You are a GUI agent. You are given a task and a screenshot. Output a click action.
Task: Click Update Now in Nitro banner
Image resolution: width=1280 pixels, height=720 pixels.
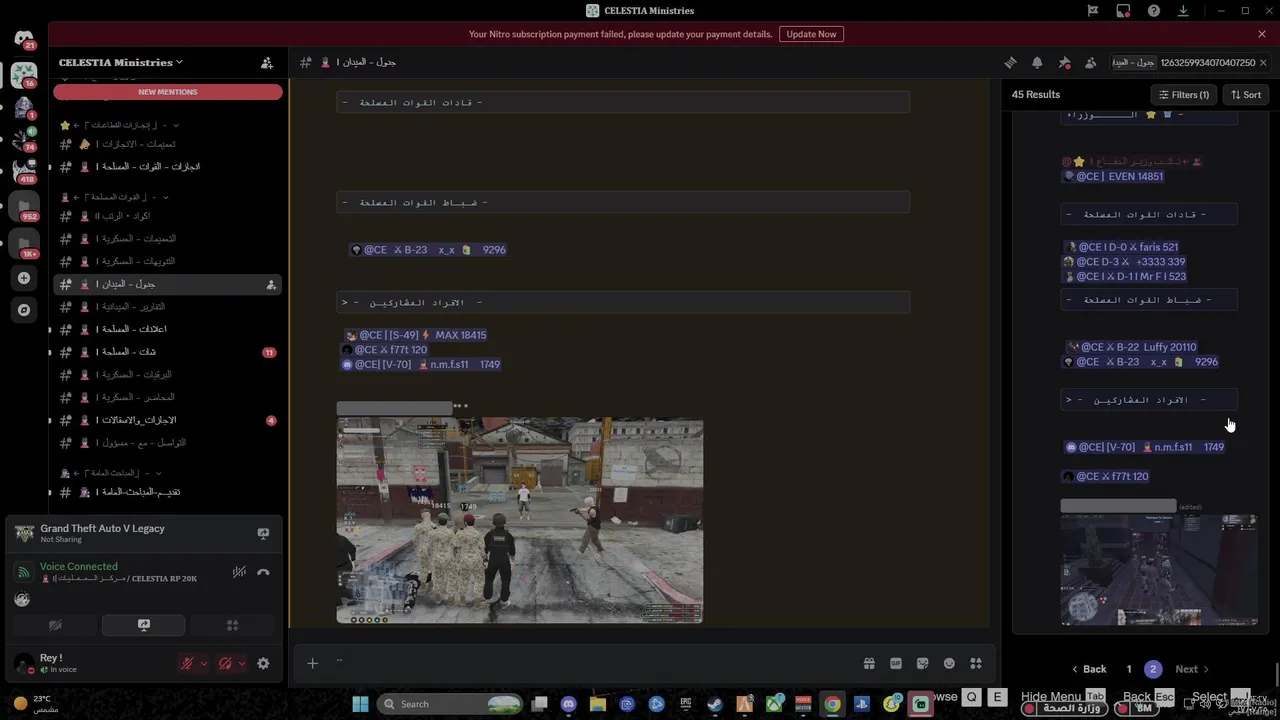(811, 34)
